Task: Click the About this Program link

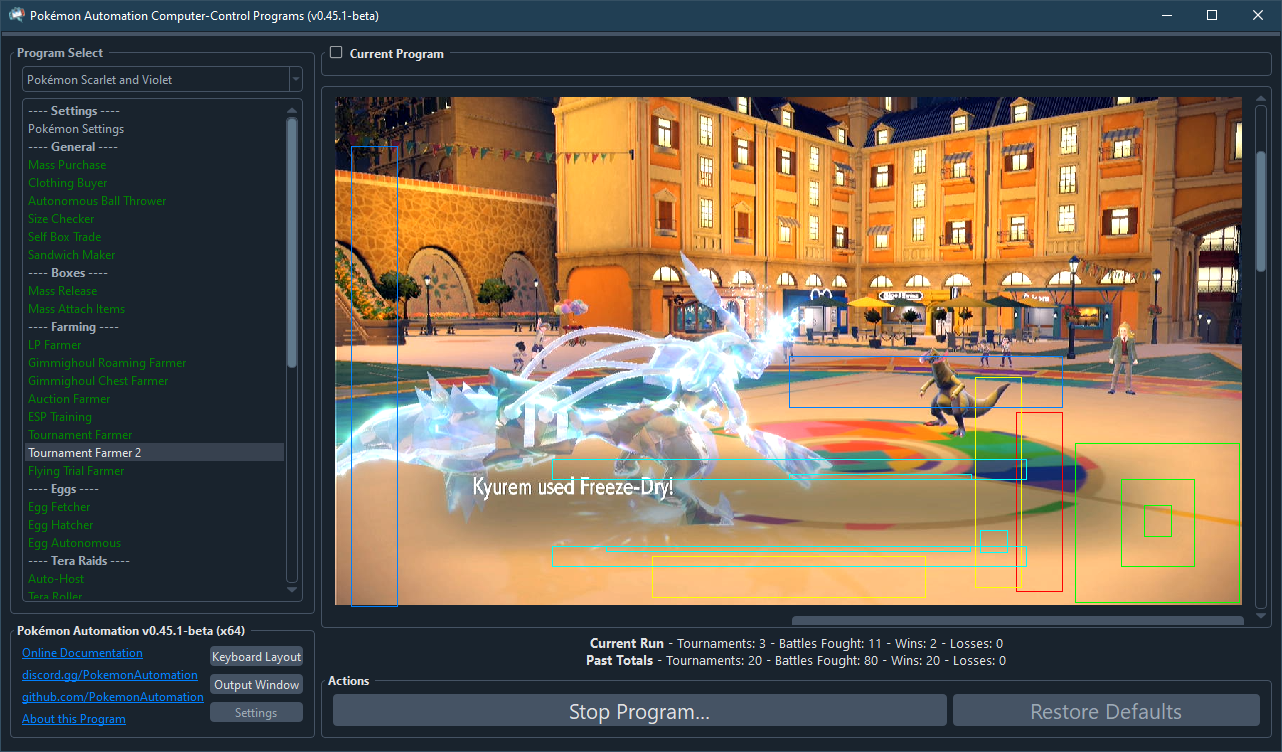Action: [74, 719]
